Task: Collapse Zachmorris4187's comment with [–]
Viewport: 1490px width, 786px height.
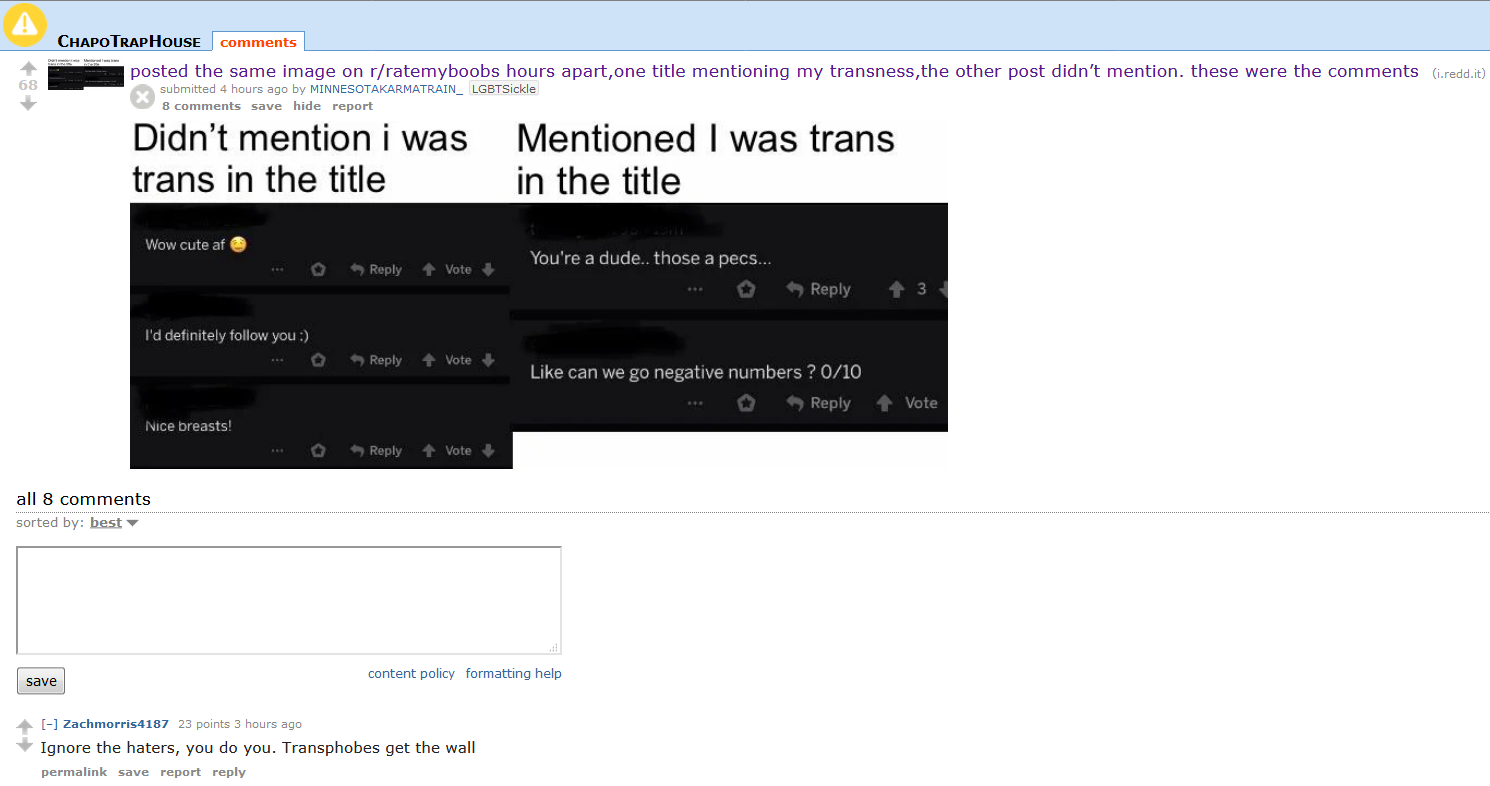Action: tap(49, 724)
